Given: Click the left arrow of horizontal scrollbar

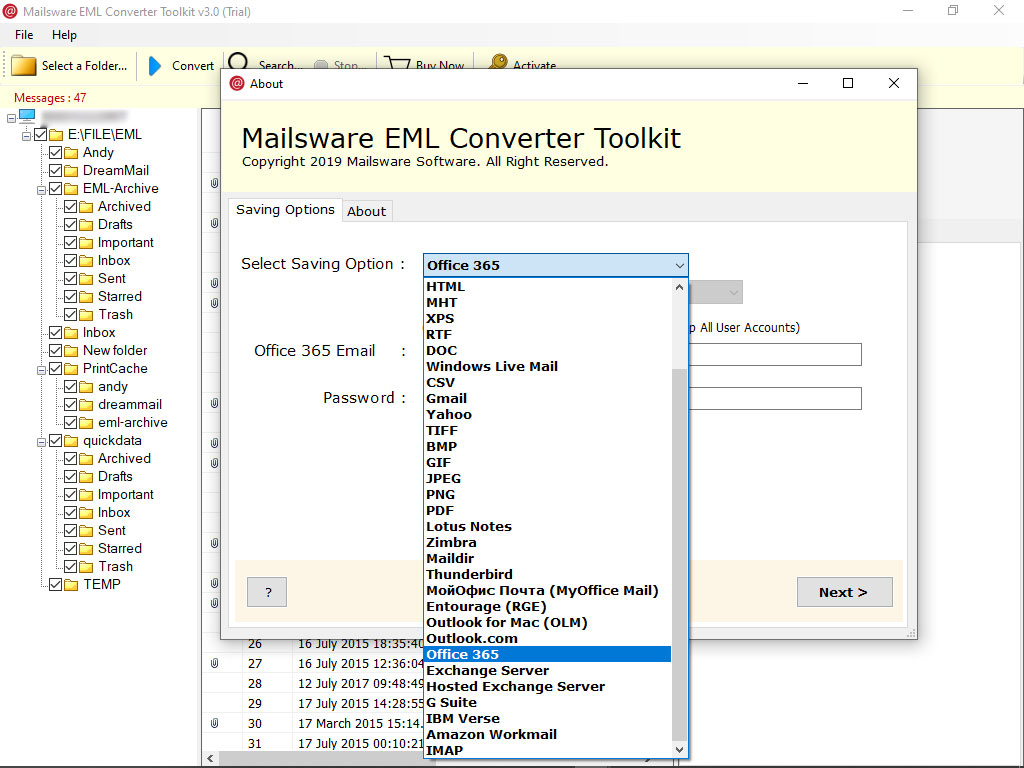Looking at the screenshot, I should point(210,759).
